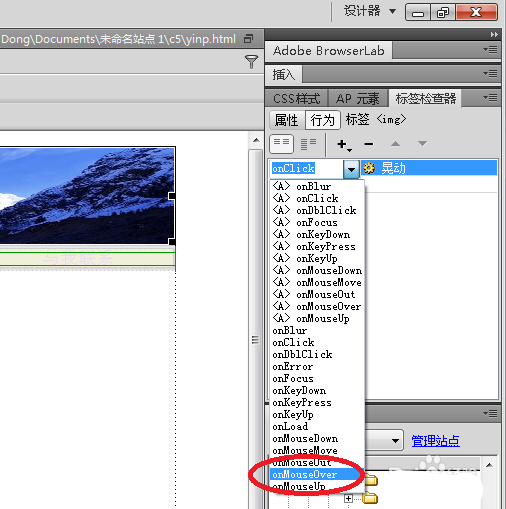Open the 插入 panel tab
The height and width of the screenshot is (509, 506).
pyautogui.click(x=284, y=74)
